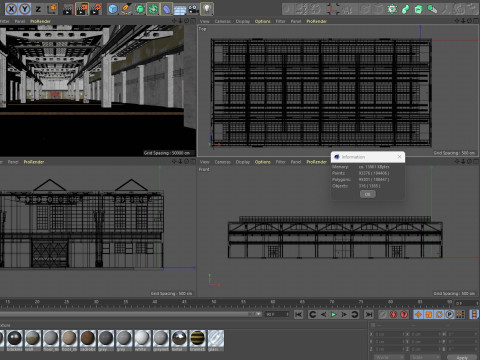Toggle the X-axis lock
The width and height of the screenshot is (480, 360).
point(11,9)
